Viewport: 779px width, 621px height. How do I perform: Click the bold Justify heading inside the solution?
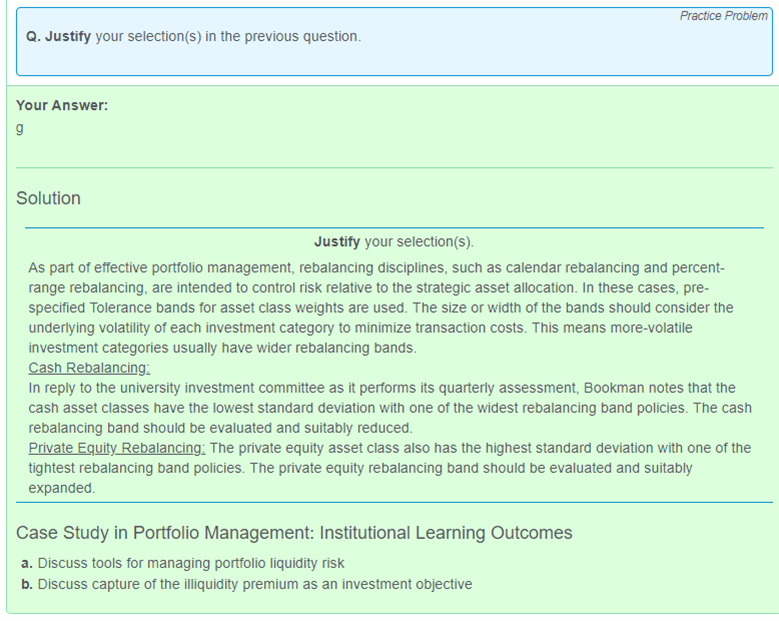click(337, 242)
